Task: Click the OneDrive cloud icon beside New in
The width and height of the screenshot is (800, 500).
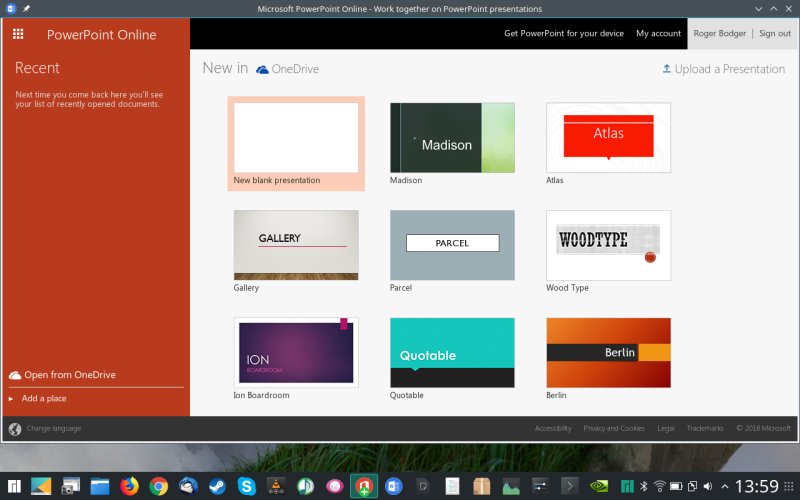Action: [262, 69]
